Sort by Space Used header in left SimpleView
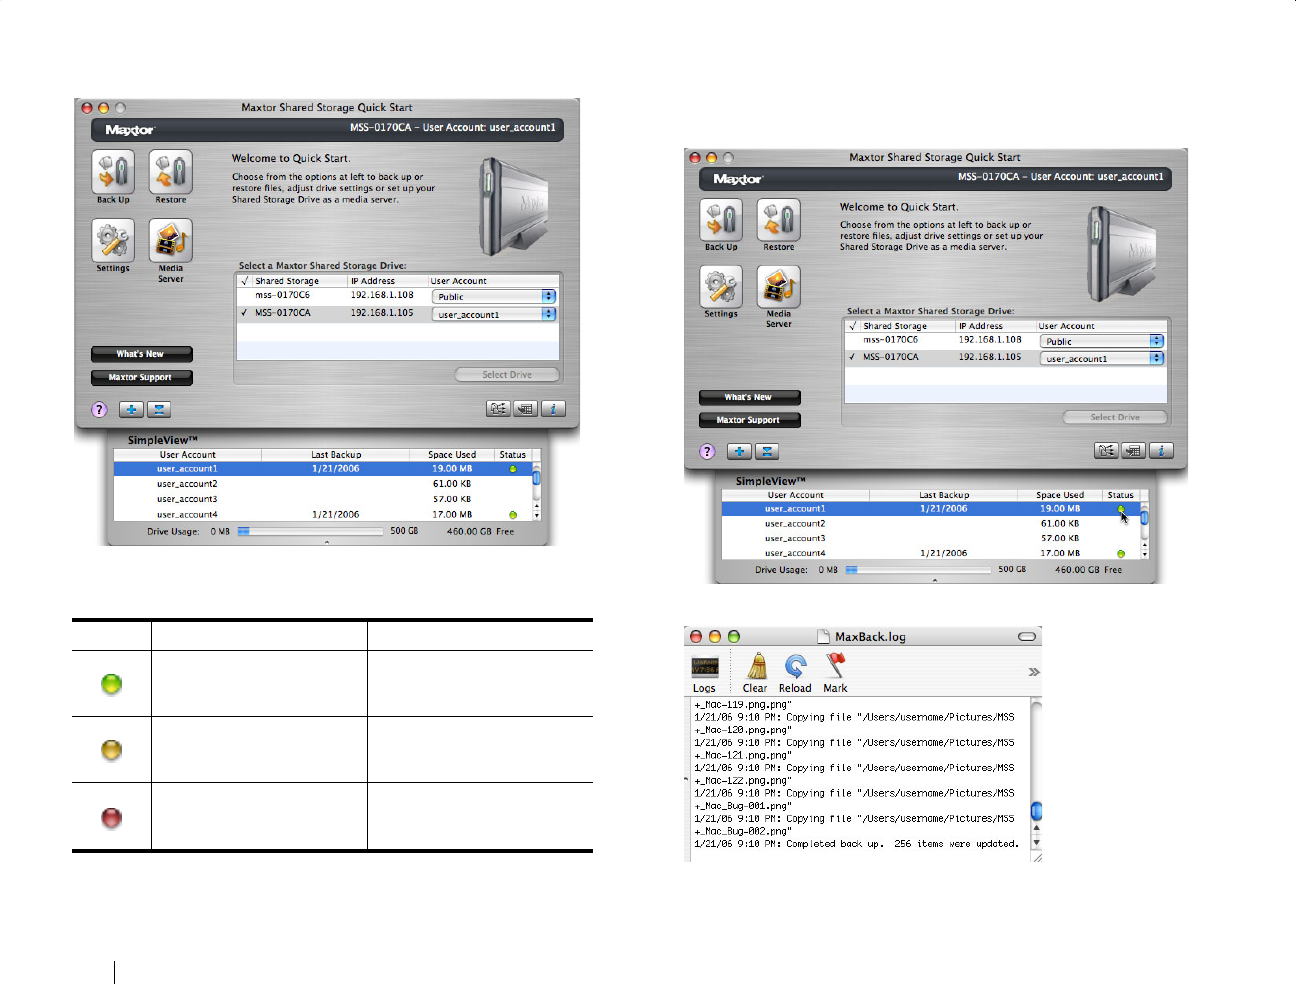The image size is (1296, 985). click(x=452, y=454)
